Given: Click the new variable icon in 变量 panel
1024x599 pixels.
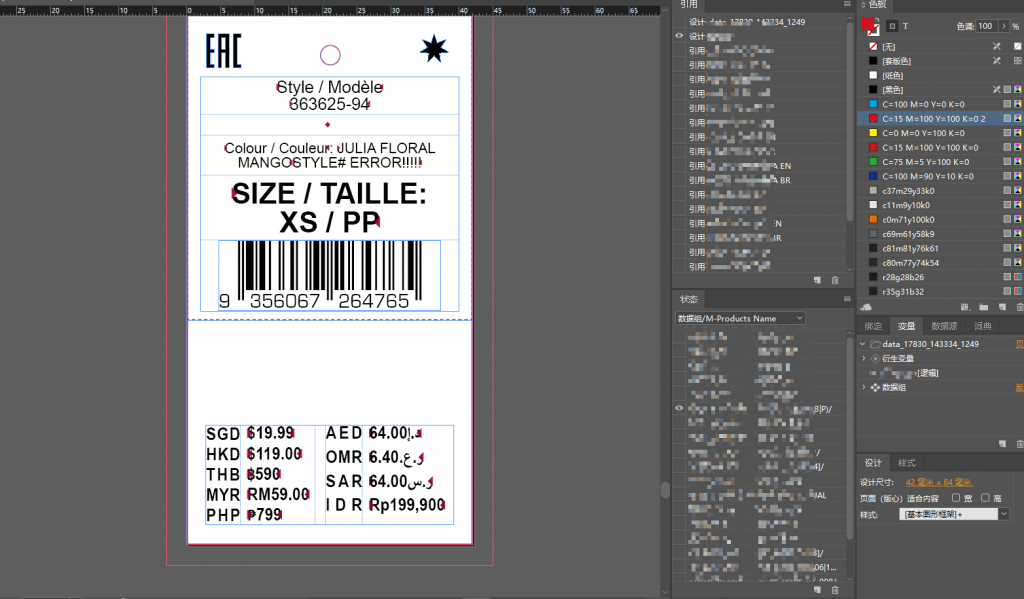Looking at the screenshot, I should (1002, 444).
